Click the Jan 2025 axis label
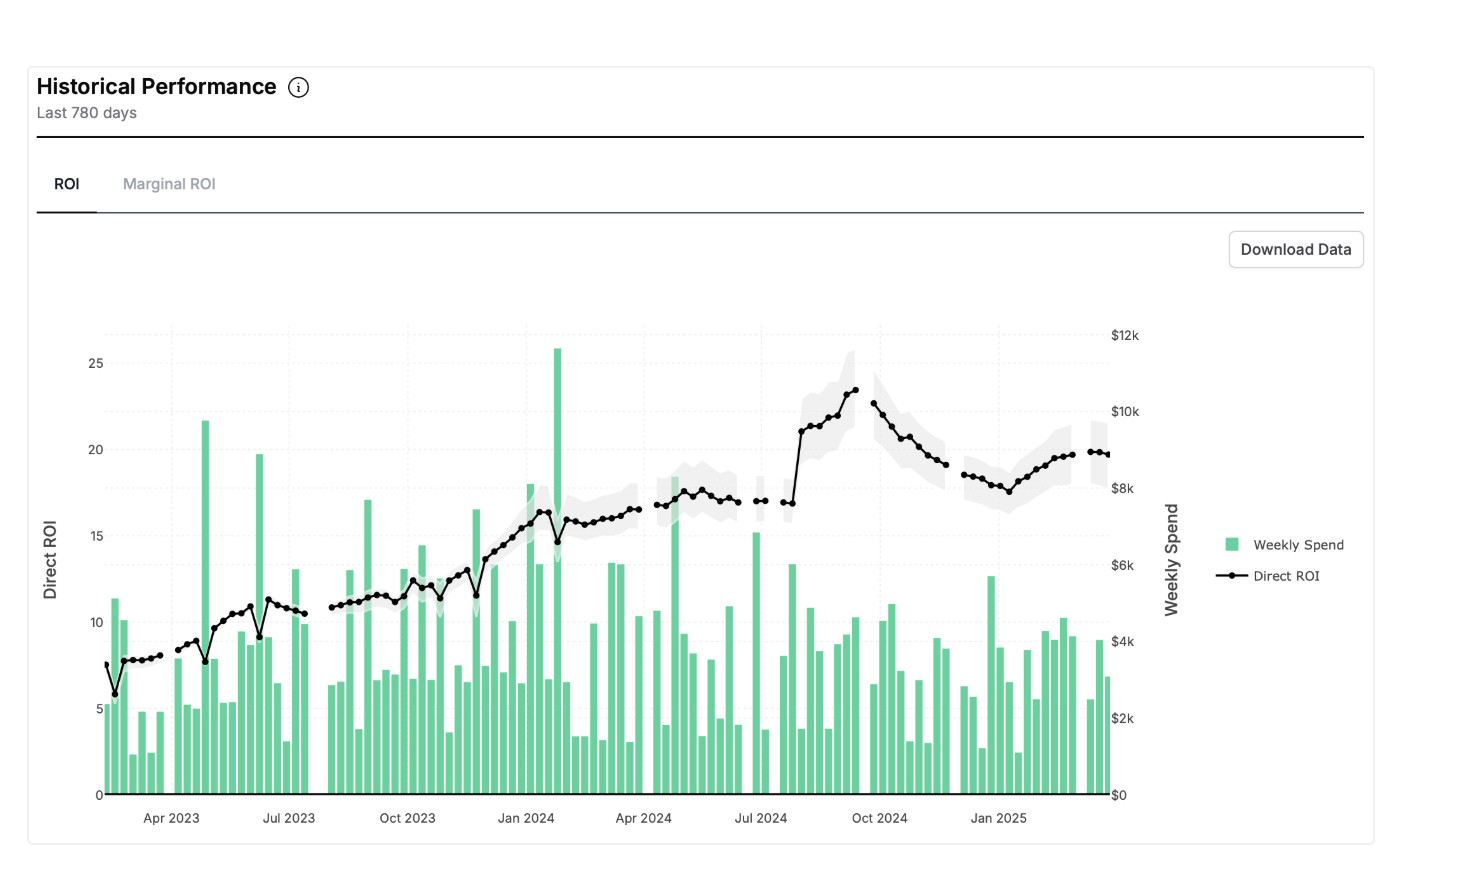Viewport: 1458px width, 892px height. (998, 818)
